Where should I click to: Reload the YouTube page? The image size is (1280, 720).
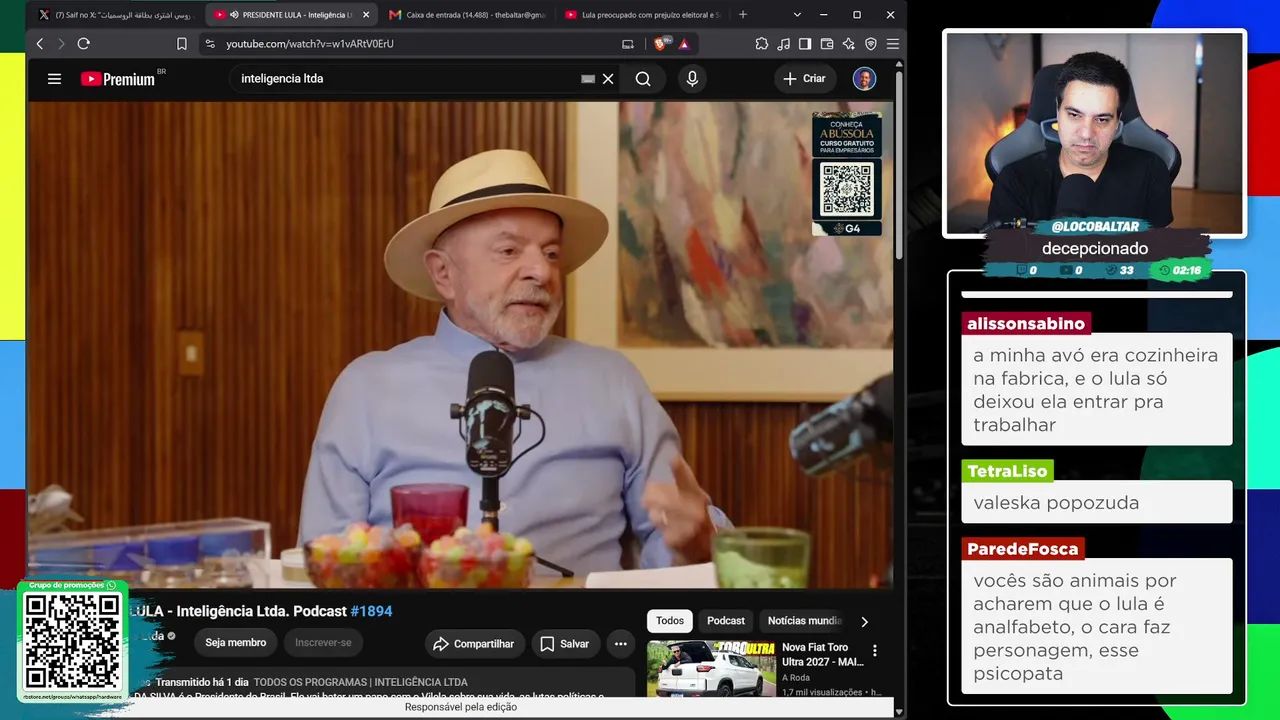pyautogui.click(x=84, y=44)
